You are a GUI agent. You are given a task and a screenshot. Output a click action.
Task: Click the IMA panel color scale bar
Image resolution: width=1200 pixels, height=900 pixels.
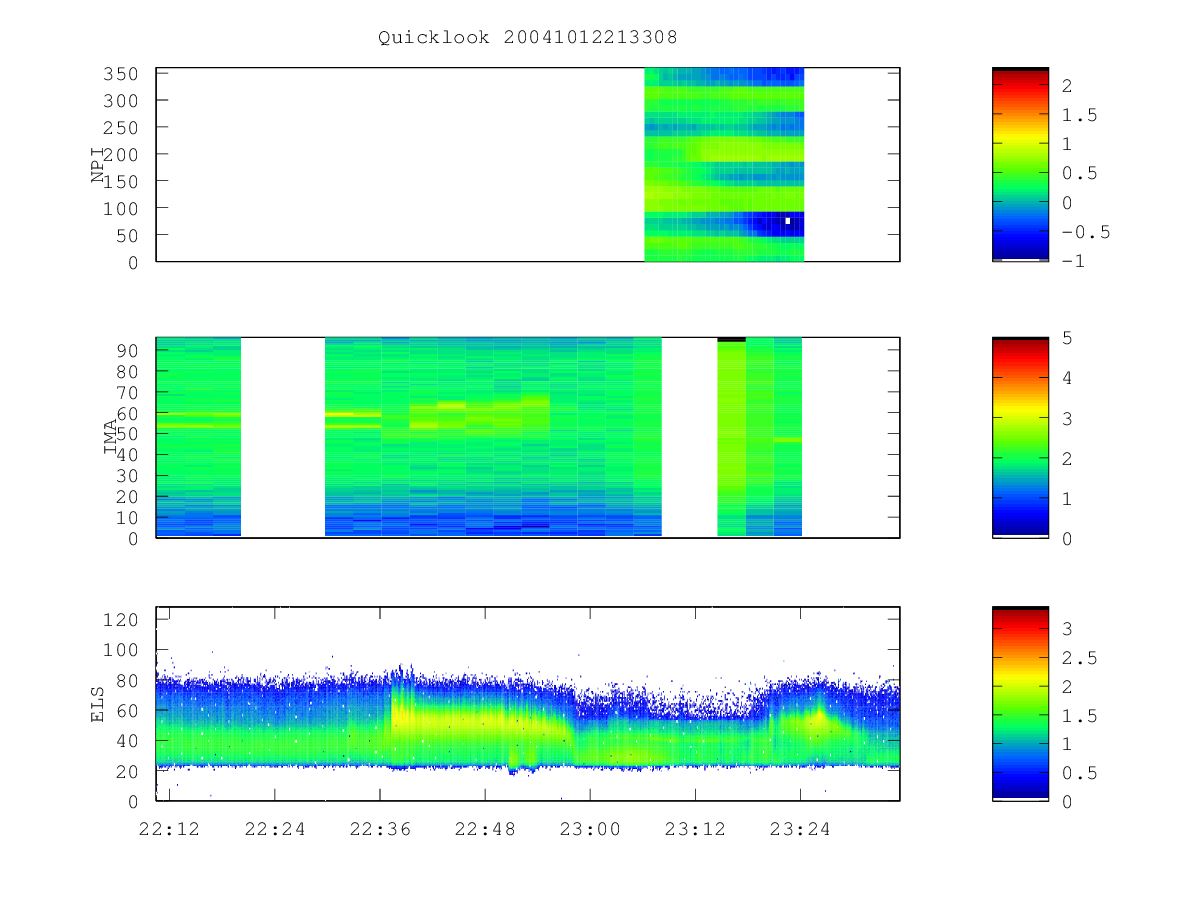coord(1020,438)
